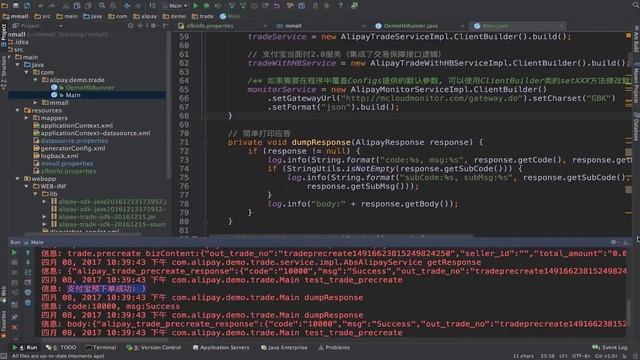
Task: Click the Paste toolbar icon
Action: coord(88,6)
